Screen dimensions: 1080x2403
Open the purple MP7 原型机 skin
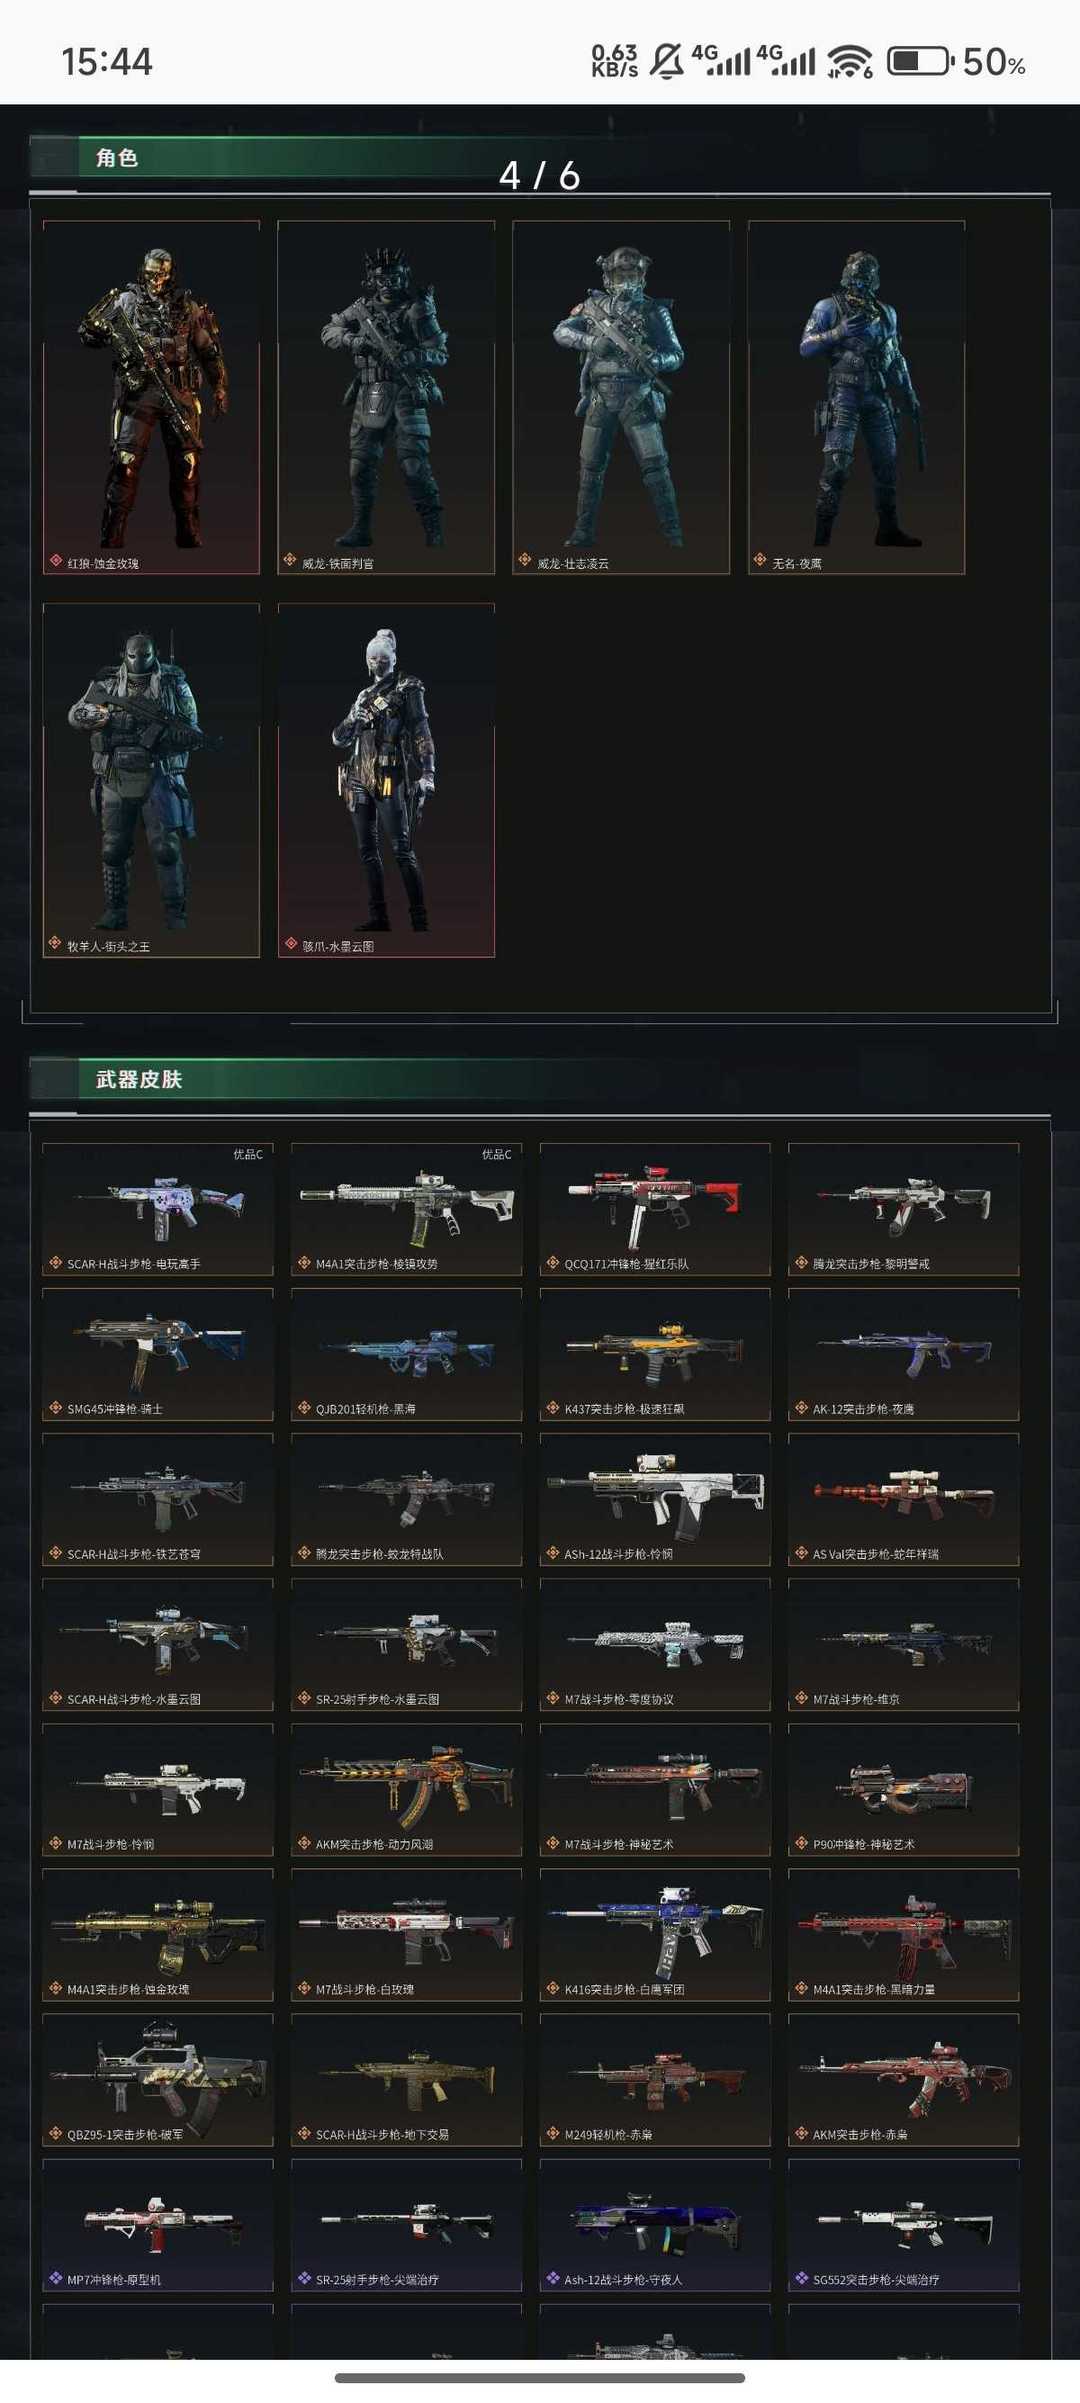(x=157, y=2224)
